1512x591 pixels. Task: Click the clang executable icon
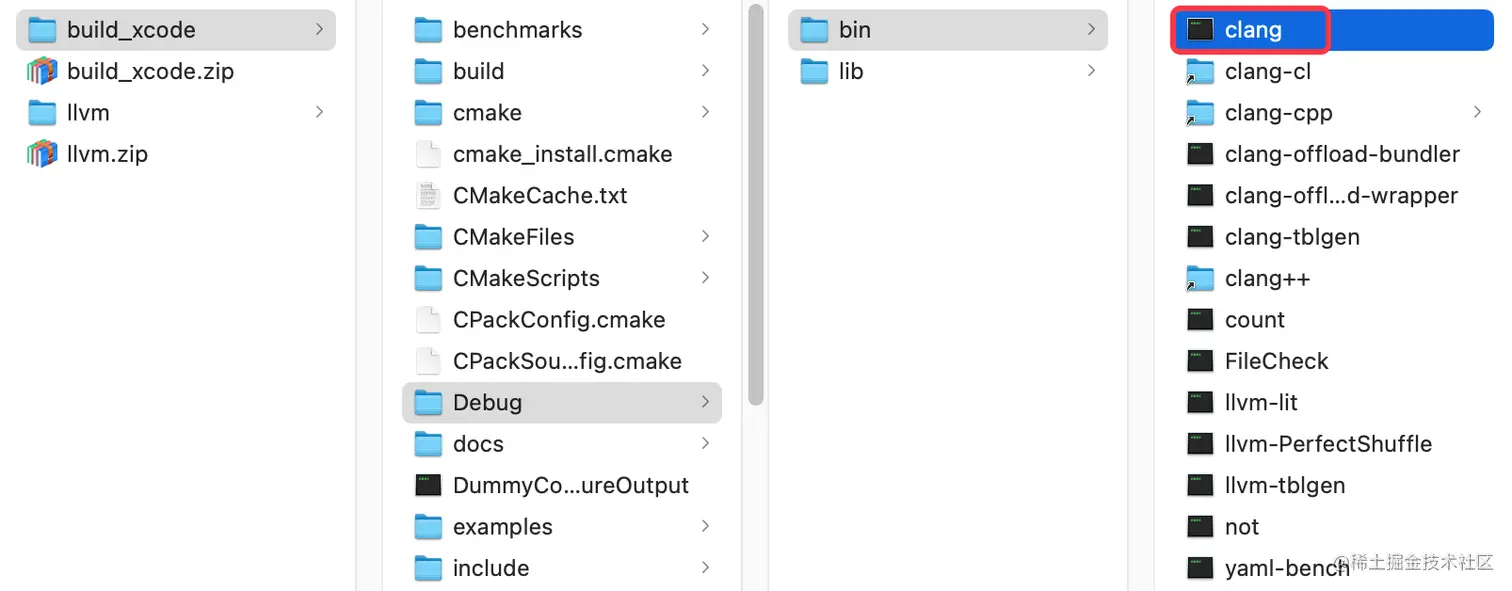[x=1200, y=30]
